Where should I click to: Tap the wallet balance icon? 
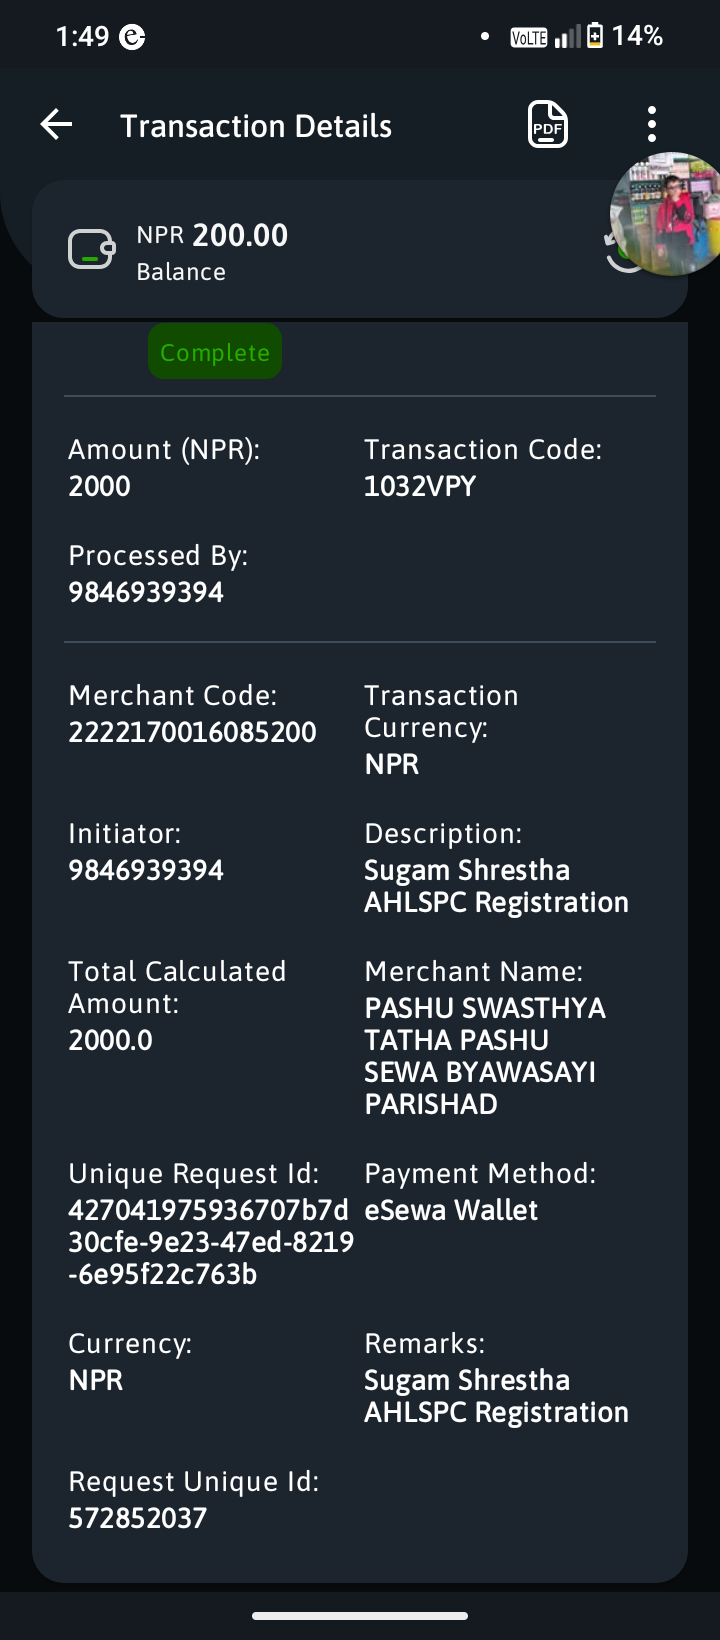pos(91,249)
